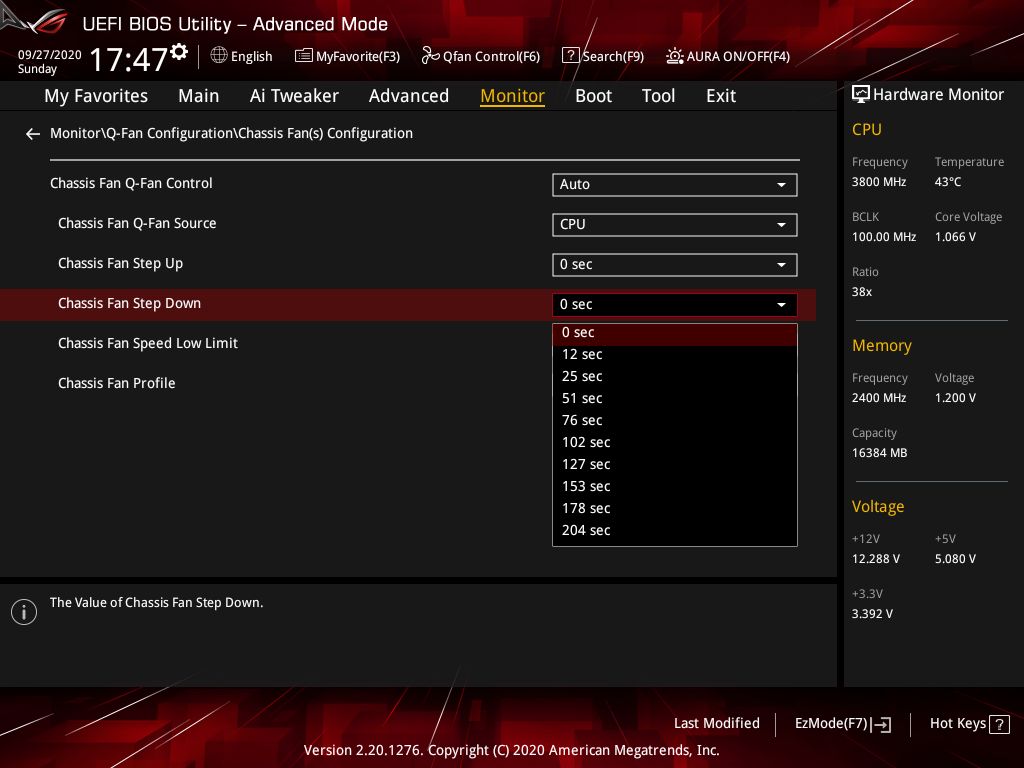This screenshot has width=1024, height=768.
Task: Click MyFavorite(F3) button label
Action: tap(358, 57)
